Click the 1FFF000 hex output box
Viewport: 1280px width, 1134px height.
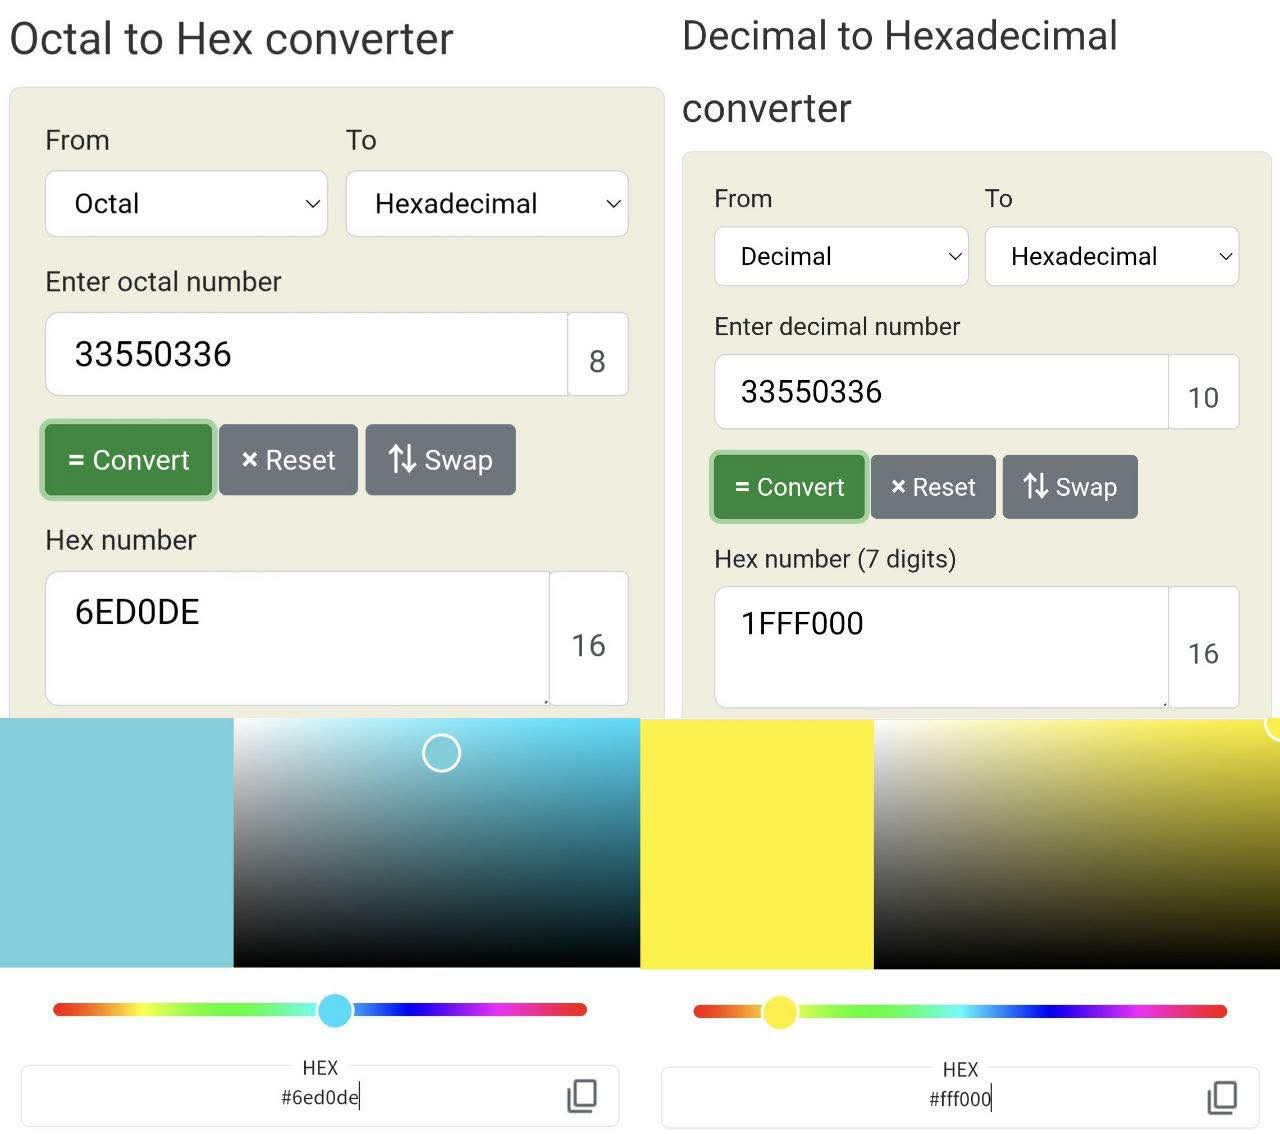[941, 647]
